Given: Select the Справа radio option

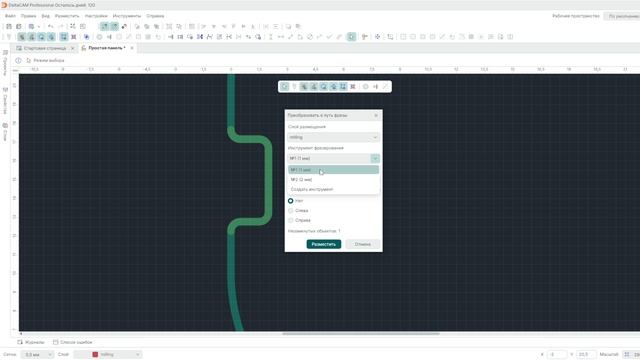Looking at the screenshot, I should (x=291, y=220).
